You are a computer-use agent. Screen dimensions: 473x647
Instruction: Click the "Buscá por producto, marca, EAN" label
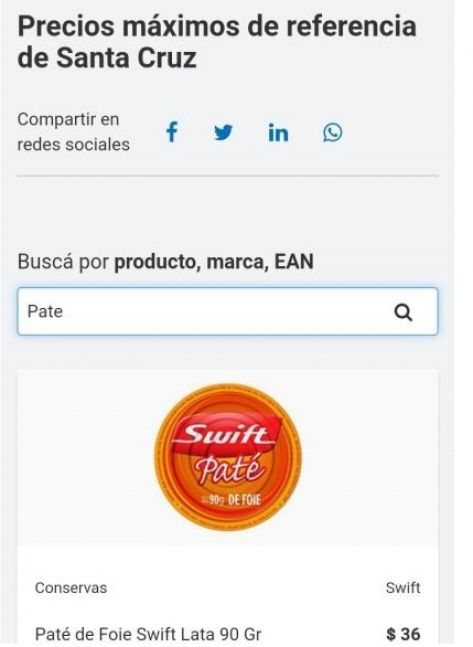(x=166, y=262)
